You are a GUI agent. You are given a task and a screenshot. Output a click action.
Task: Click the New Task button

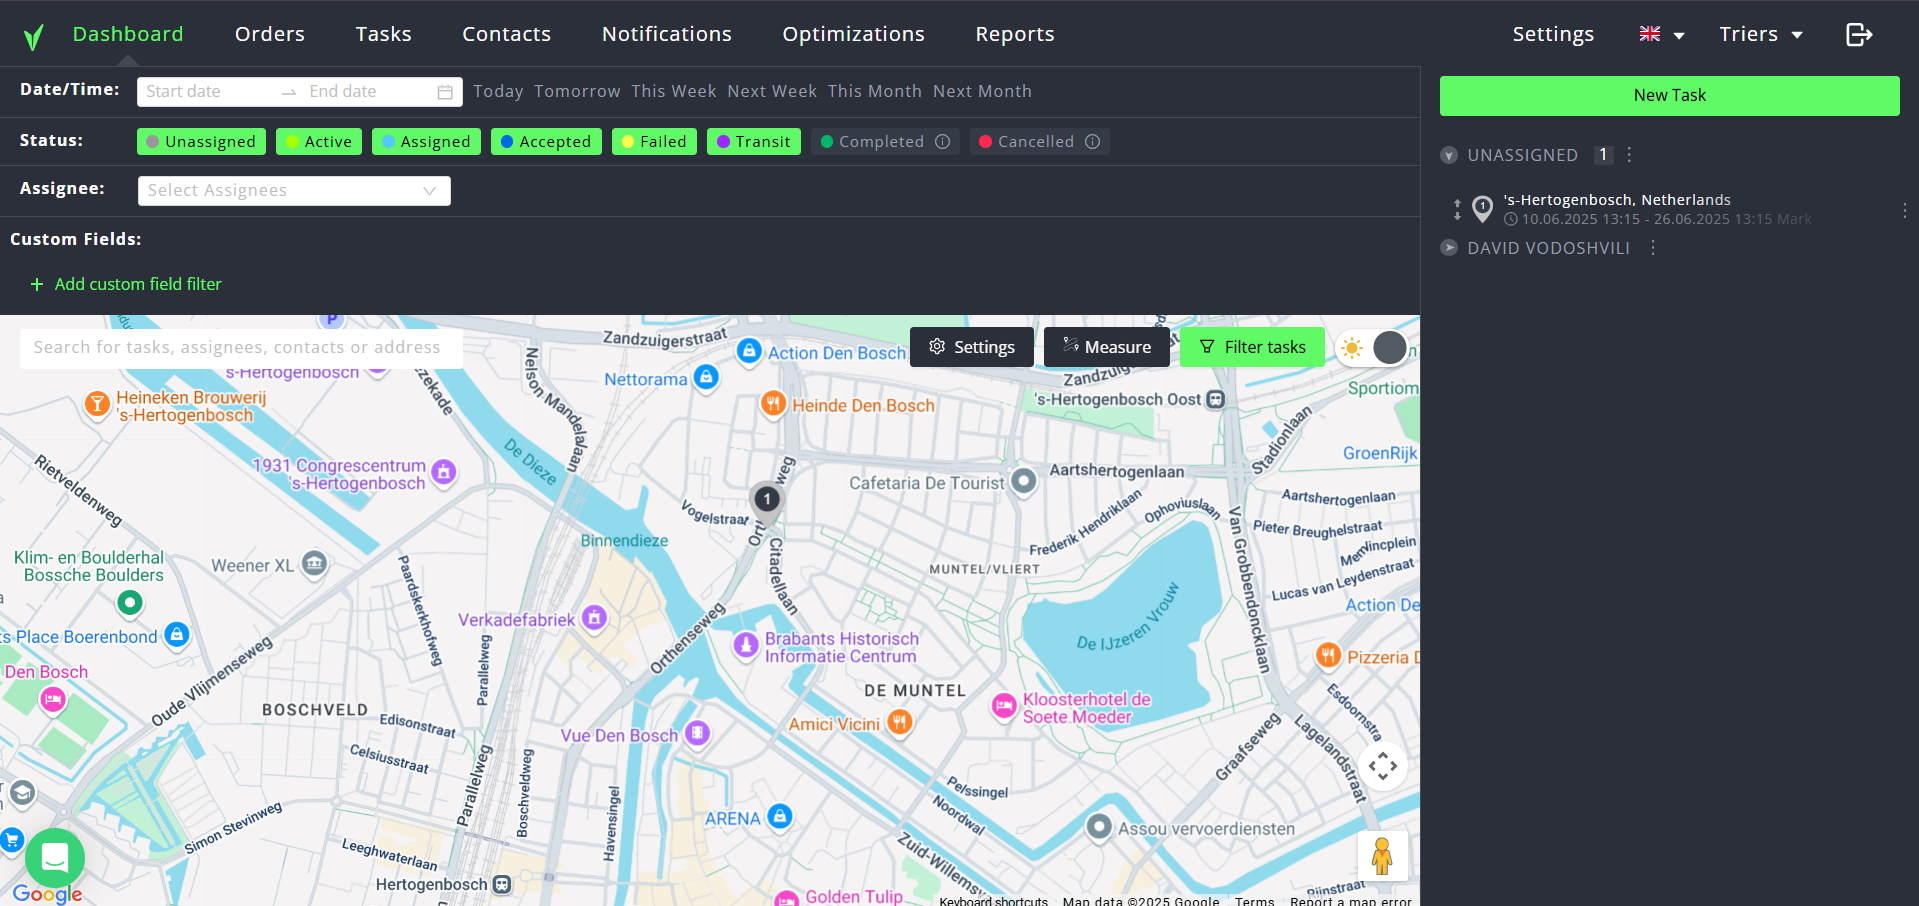[1668, 95]
